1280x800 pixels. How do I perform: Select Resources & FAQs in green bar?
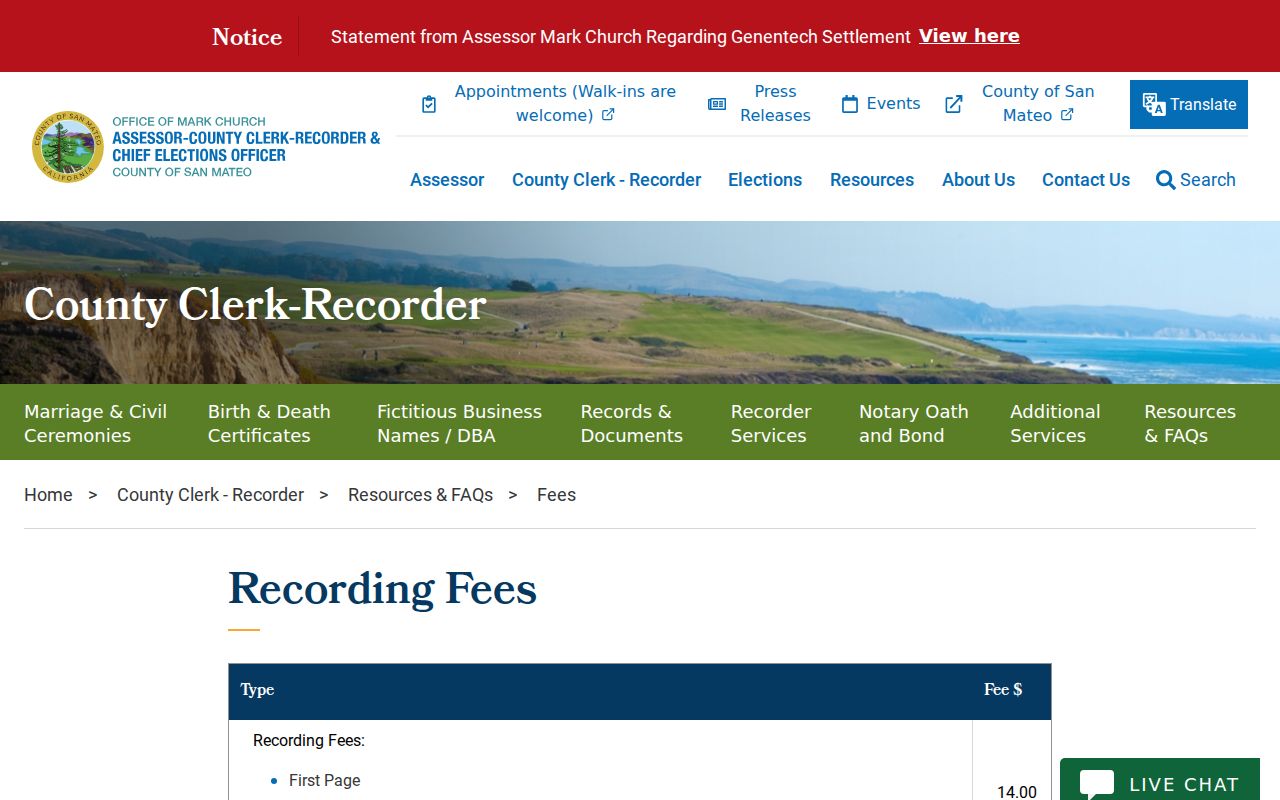(x=1190, y=423)
